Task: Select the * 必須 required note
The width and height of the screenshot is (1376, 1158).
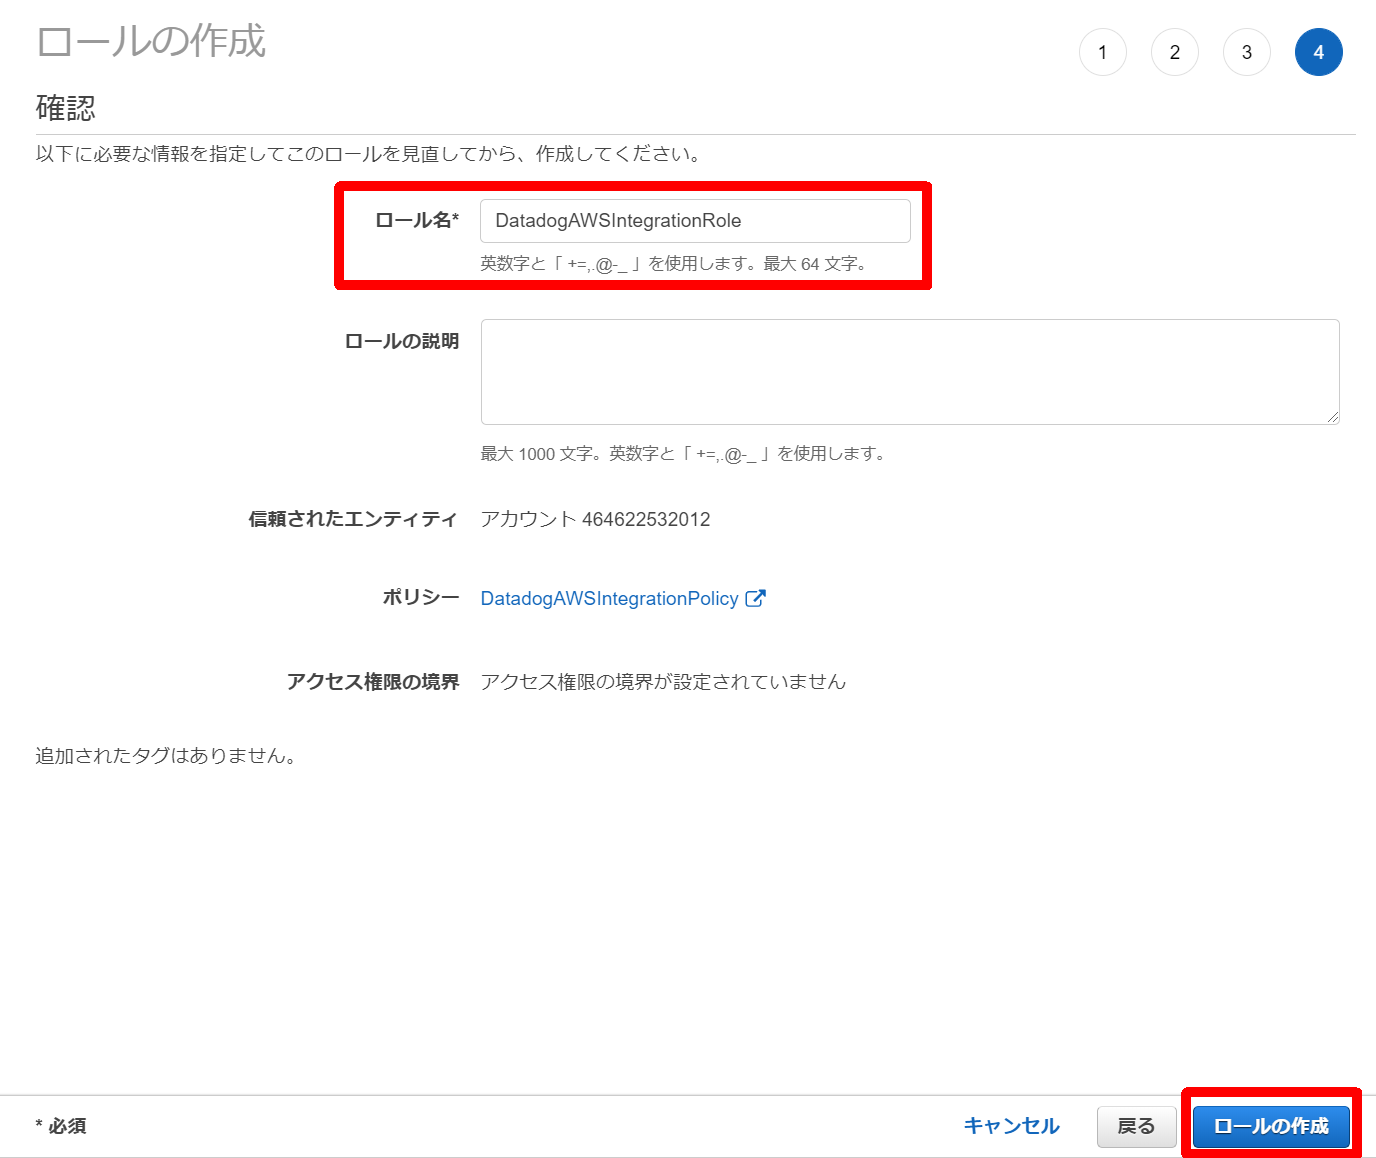Action: tap(61, 1126)
